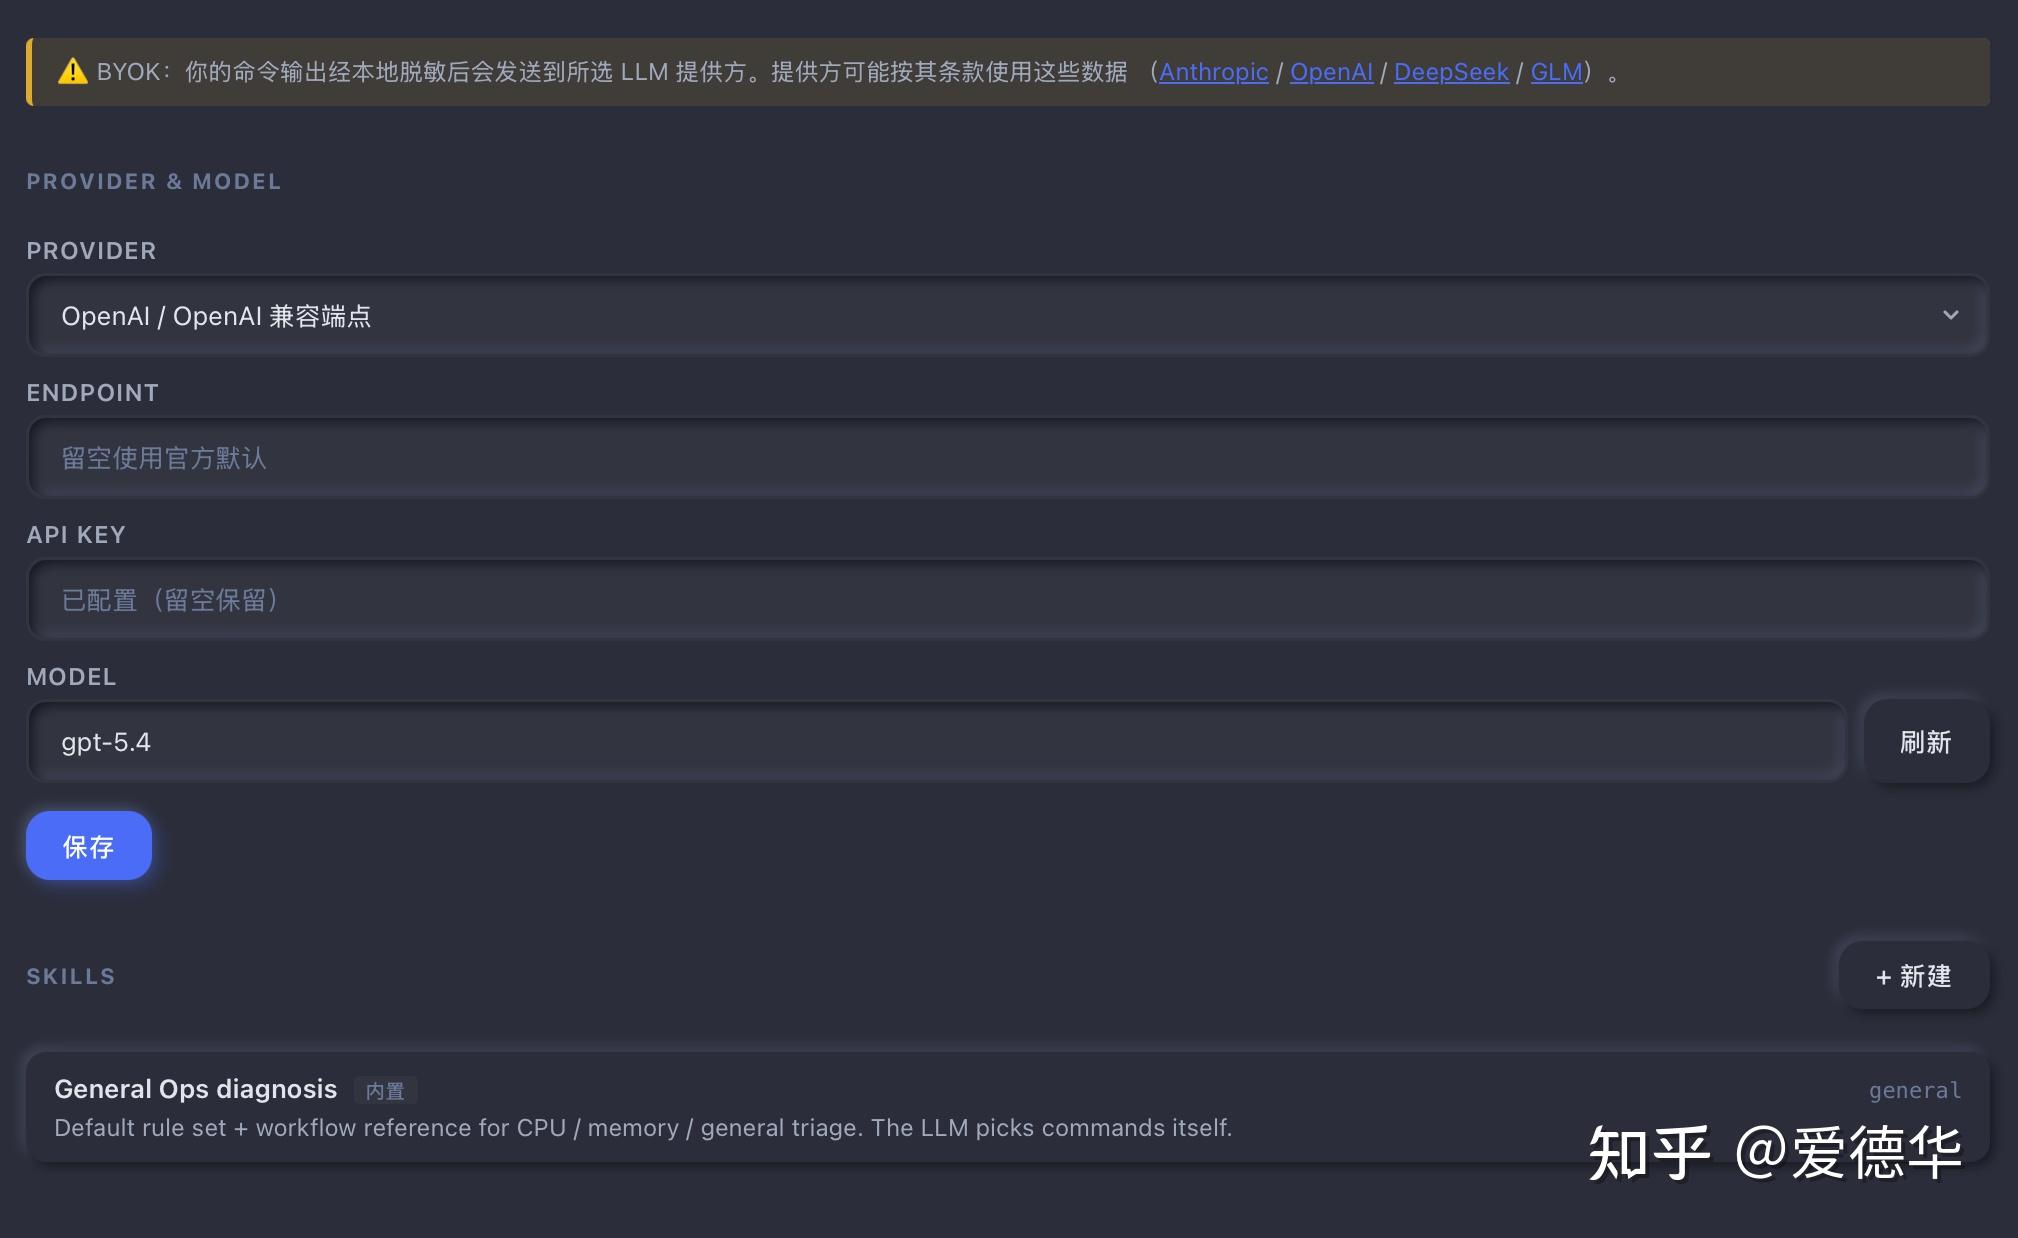Follow the DeepSeek terms link
The width and height of the screenshot is (2018, 1238).
1451,72
